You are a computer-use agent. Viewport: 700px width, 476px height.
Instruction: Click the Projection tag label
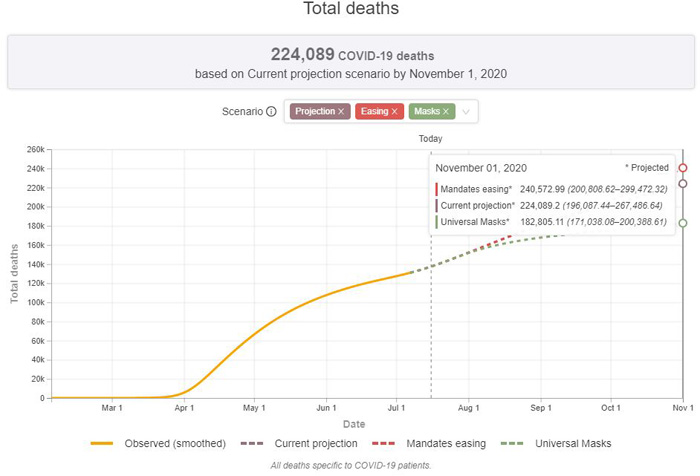point(314,112)
